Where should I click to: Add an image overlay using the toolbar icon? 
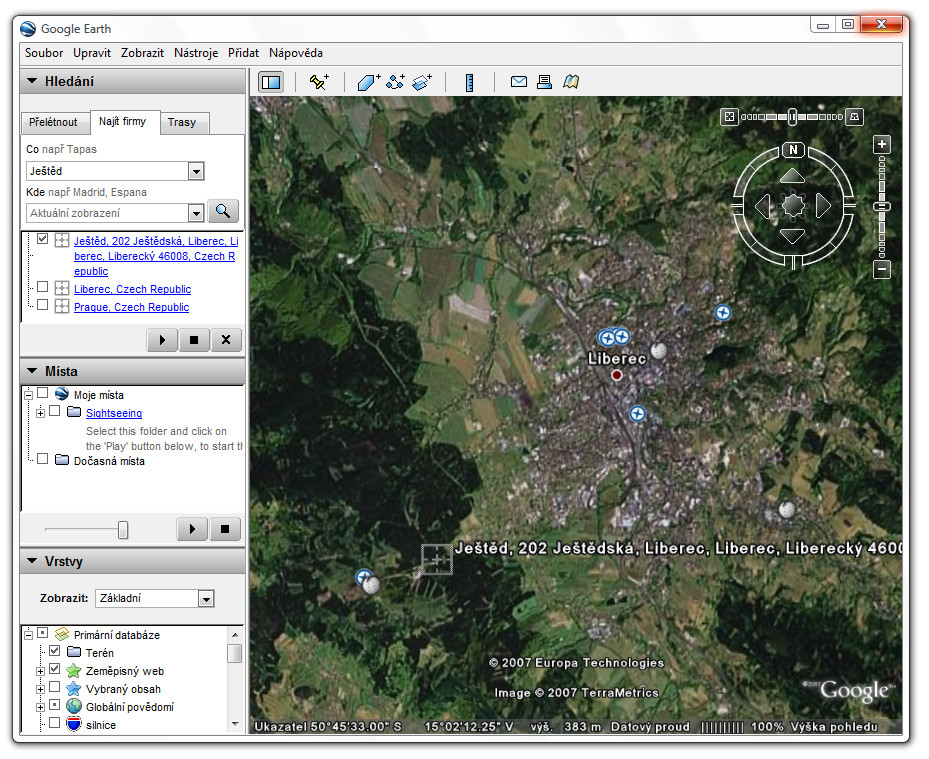(x=422, y=82)
